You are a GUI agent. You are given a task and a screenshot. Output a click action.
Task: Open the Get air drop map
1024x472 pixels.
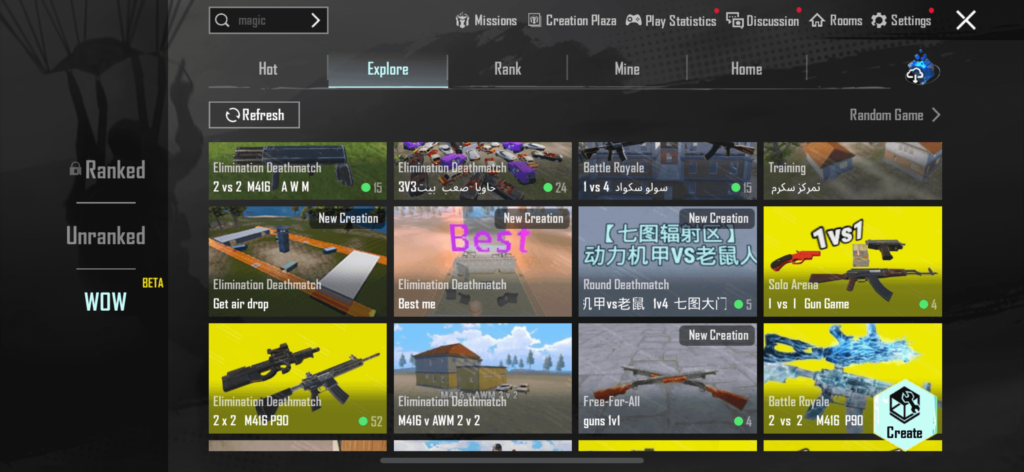pyautogui.click(x=298, y=262)
